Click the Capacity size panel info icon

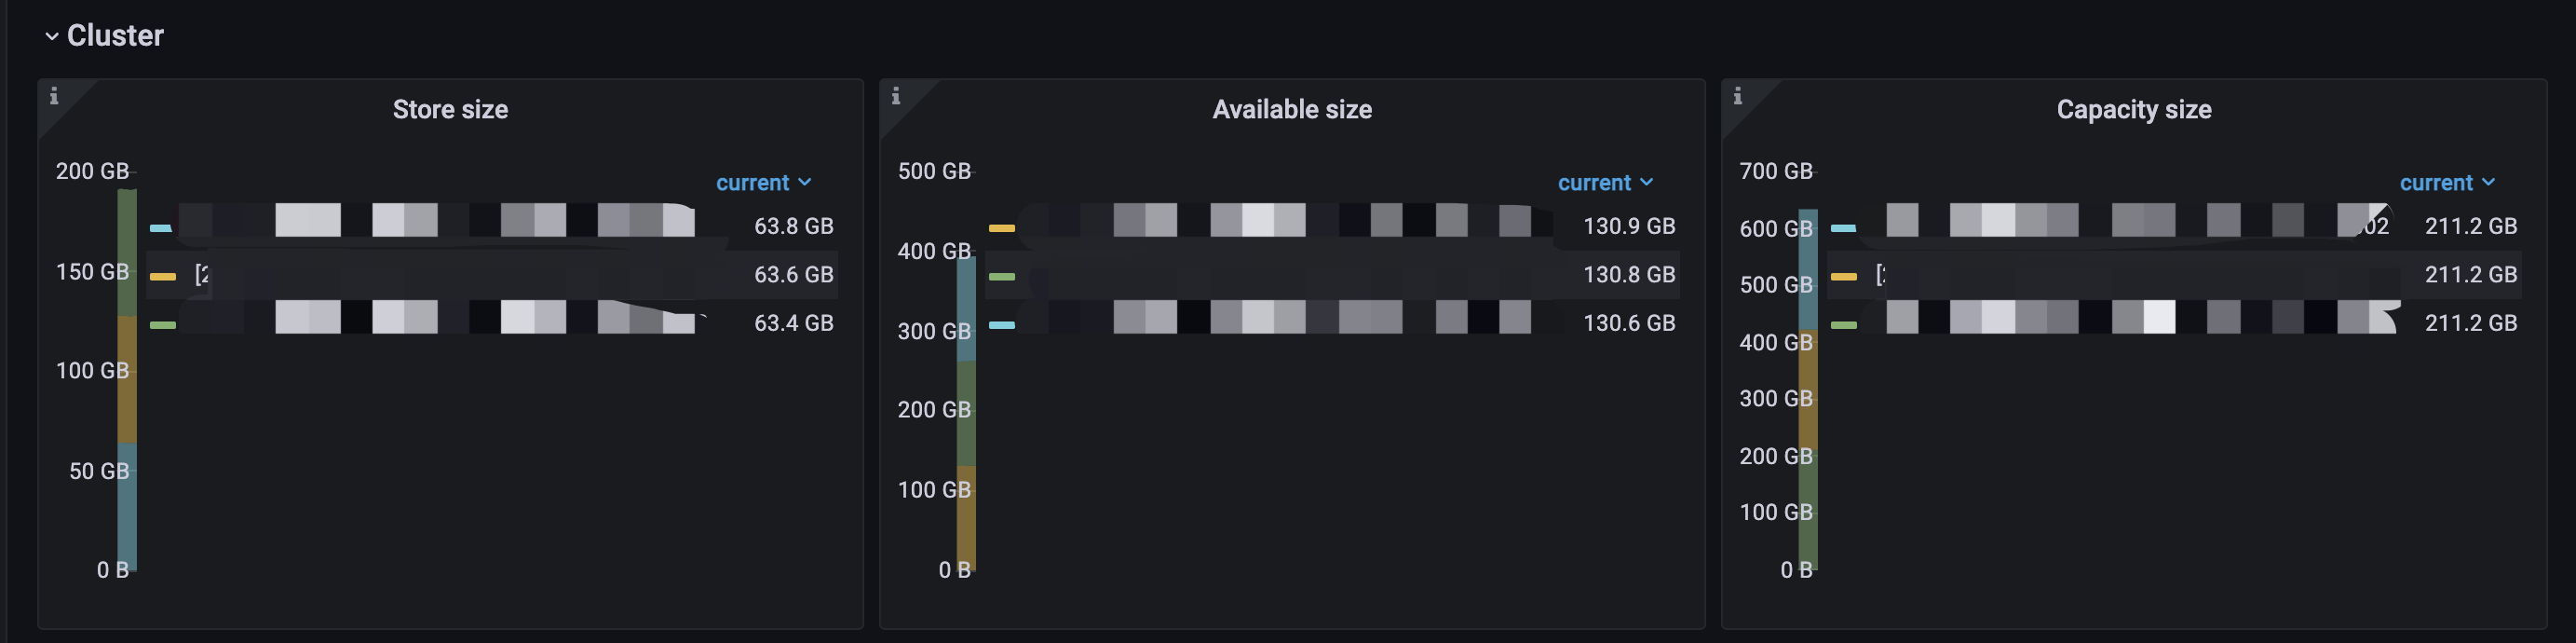coord(1738,96)
